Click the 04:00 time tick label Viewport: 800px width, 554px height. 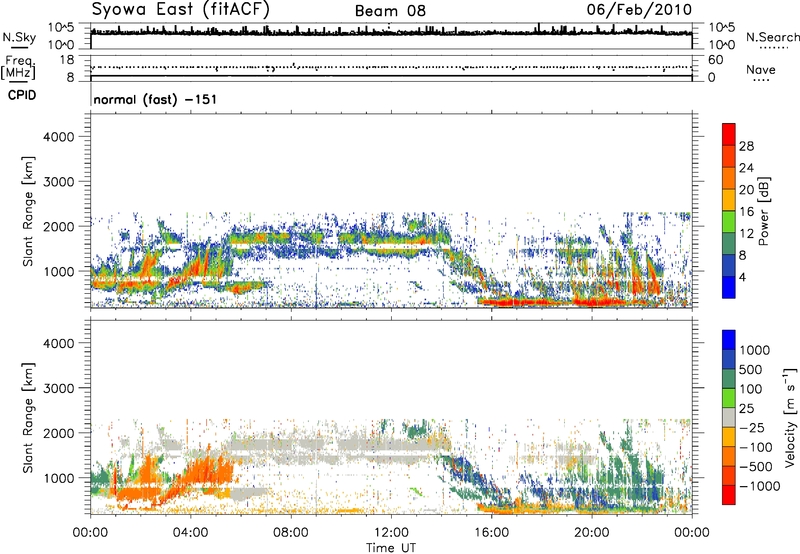click(190, 533)
